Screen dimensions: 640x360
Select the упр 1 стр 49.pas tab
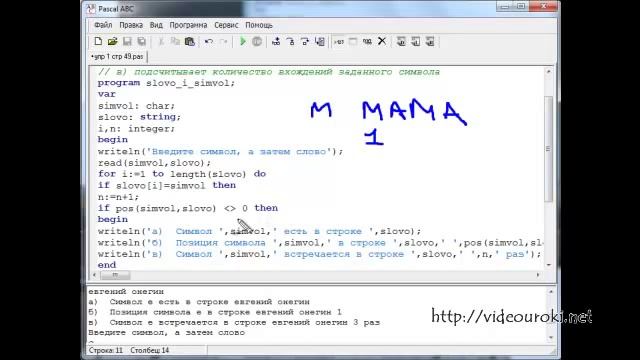[x=118, y=57]
